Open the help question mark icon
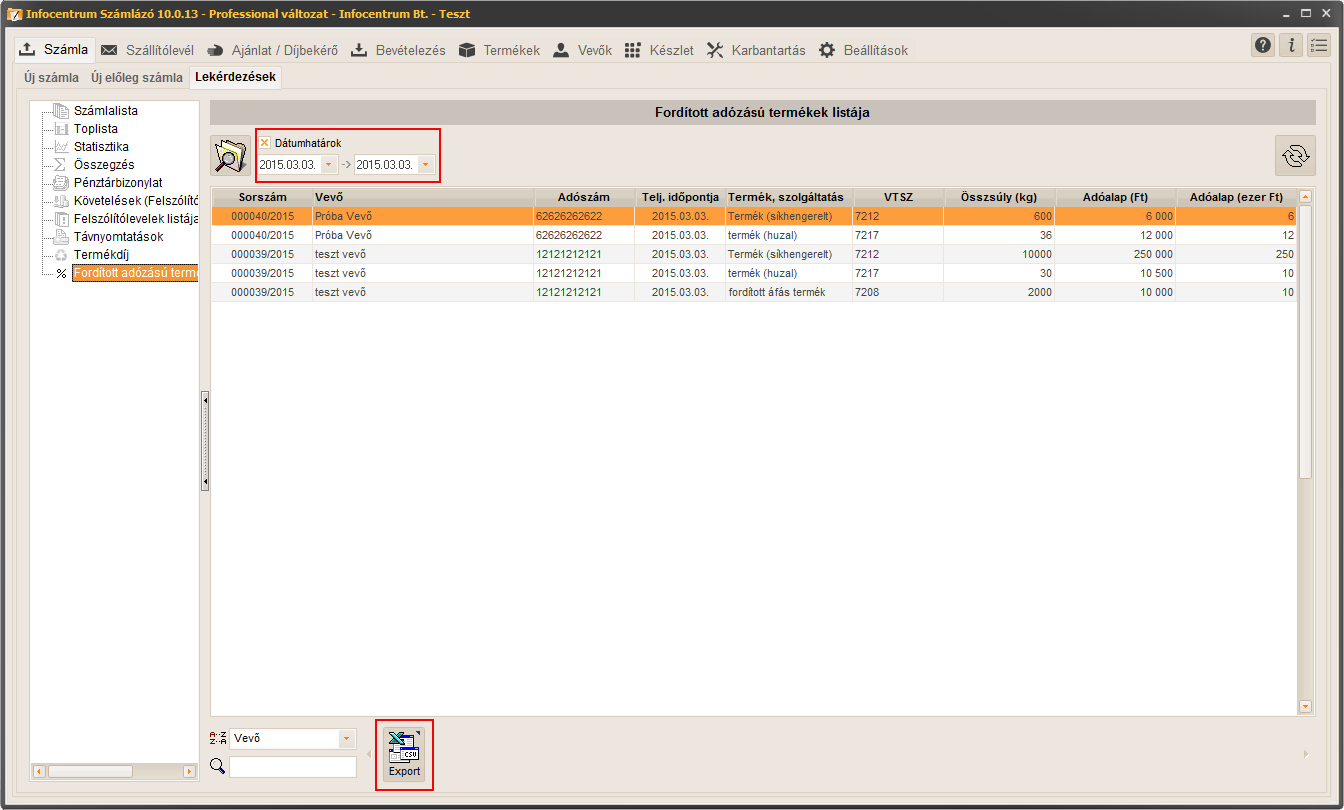This screenshot has width=1344, height=810. [1263, 45]
